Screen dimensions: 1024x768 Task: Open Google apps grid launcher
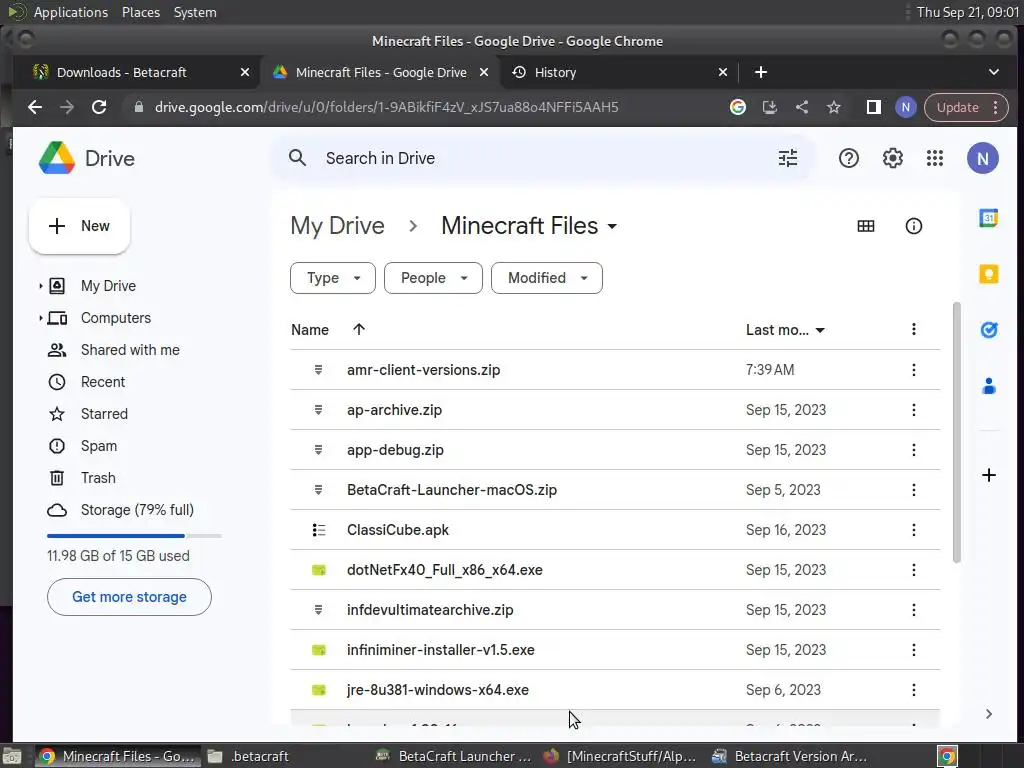935,158
